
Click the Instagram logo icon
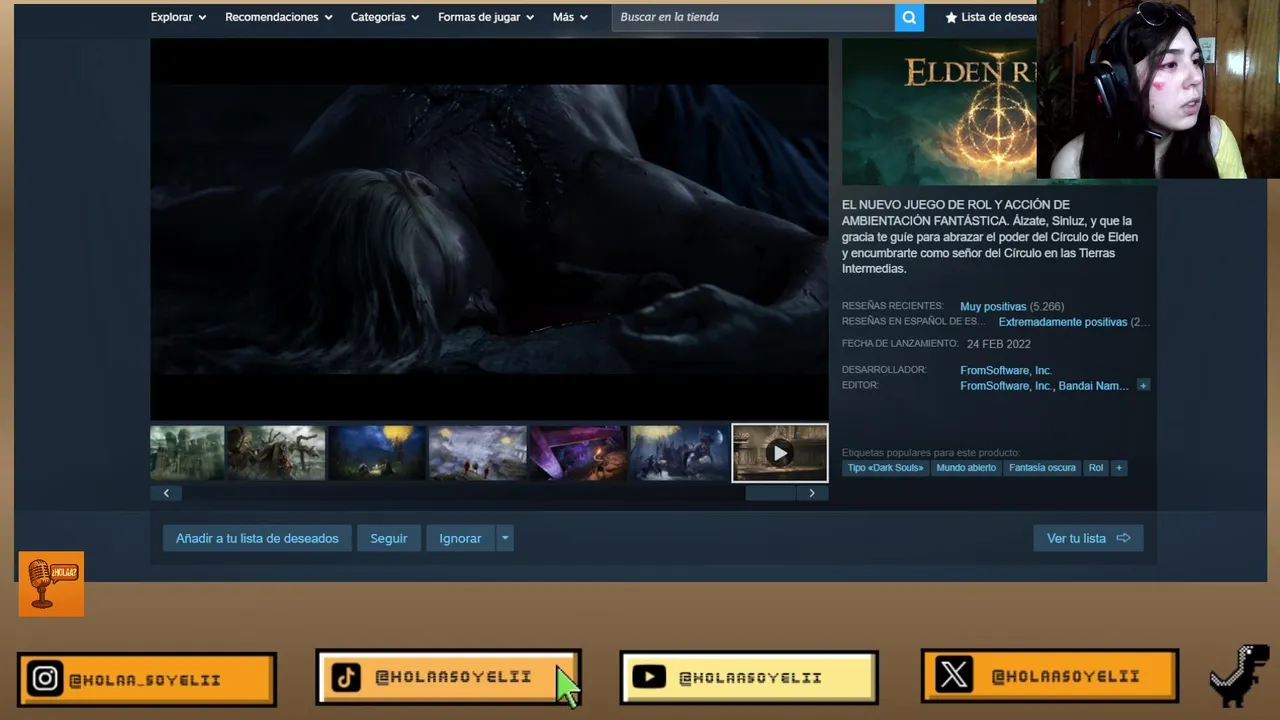point(45,679)
